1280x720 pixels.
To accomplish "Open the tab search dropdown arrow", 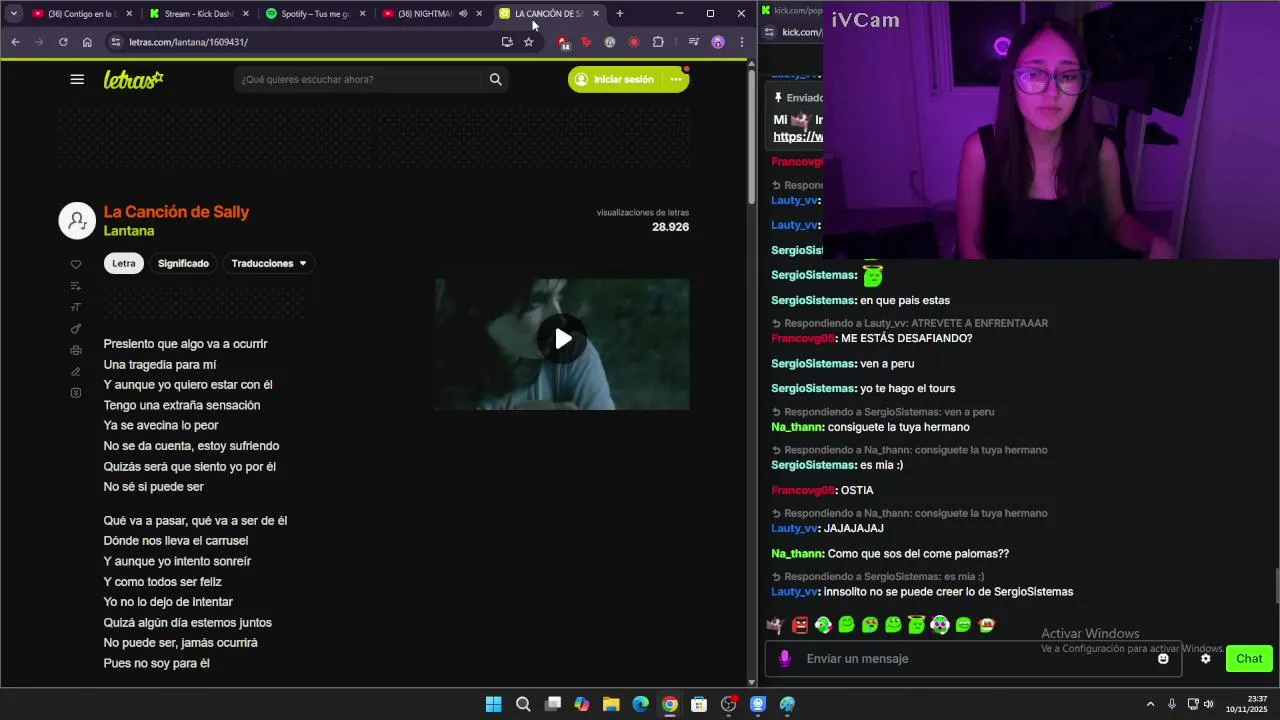I will point(13,14).
